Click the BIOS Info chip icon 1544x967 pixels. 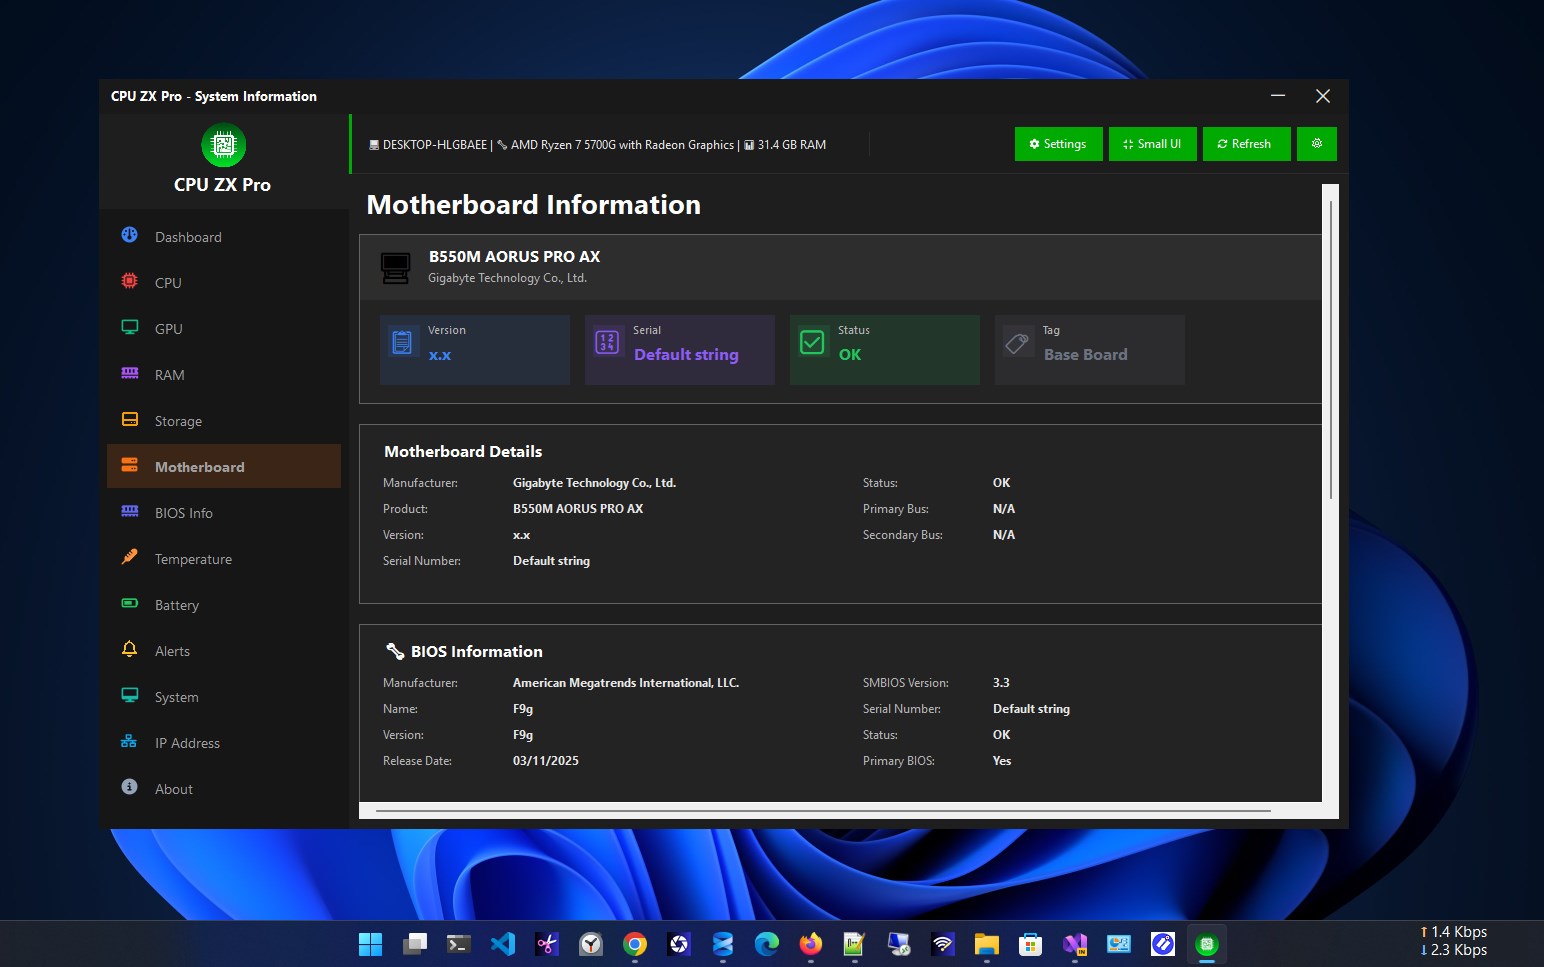coord(130,511)
